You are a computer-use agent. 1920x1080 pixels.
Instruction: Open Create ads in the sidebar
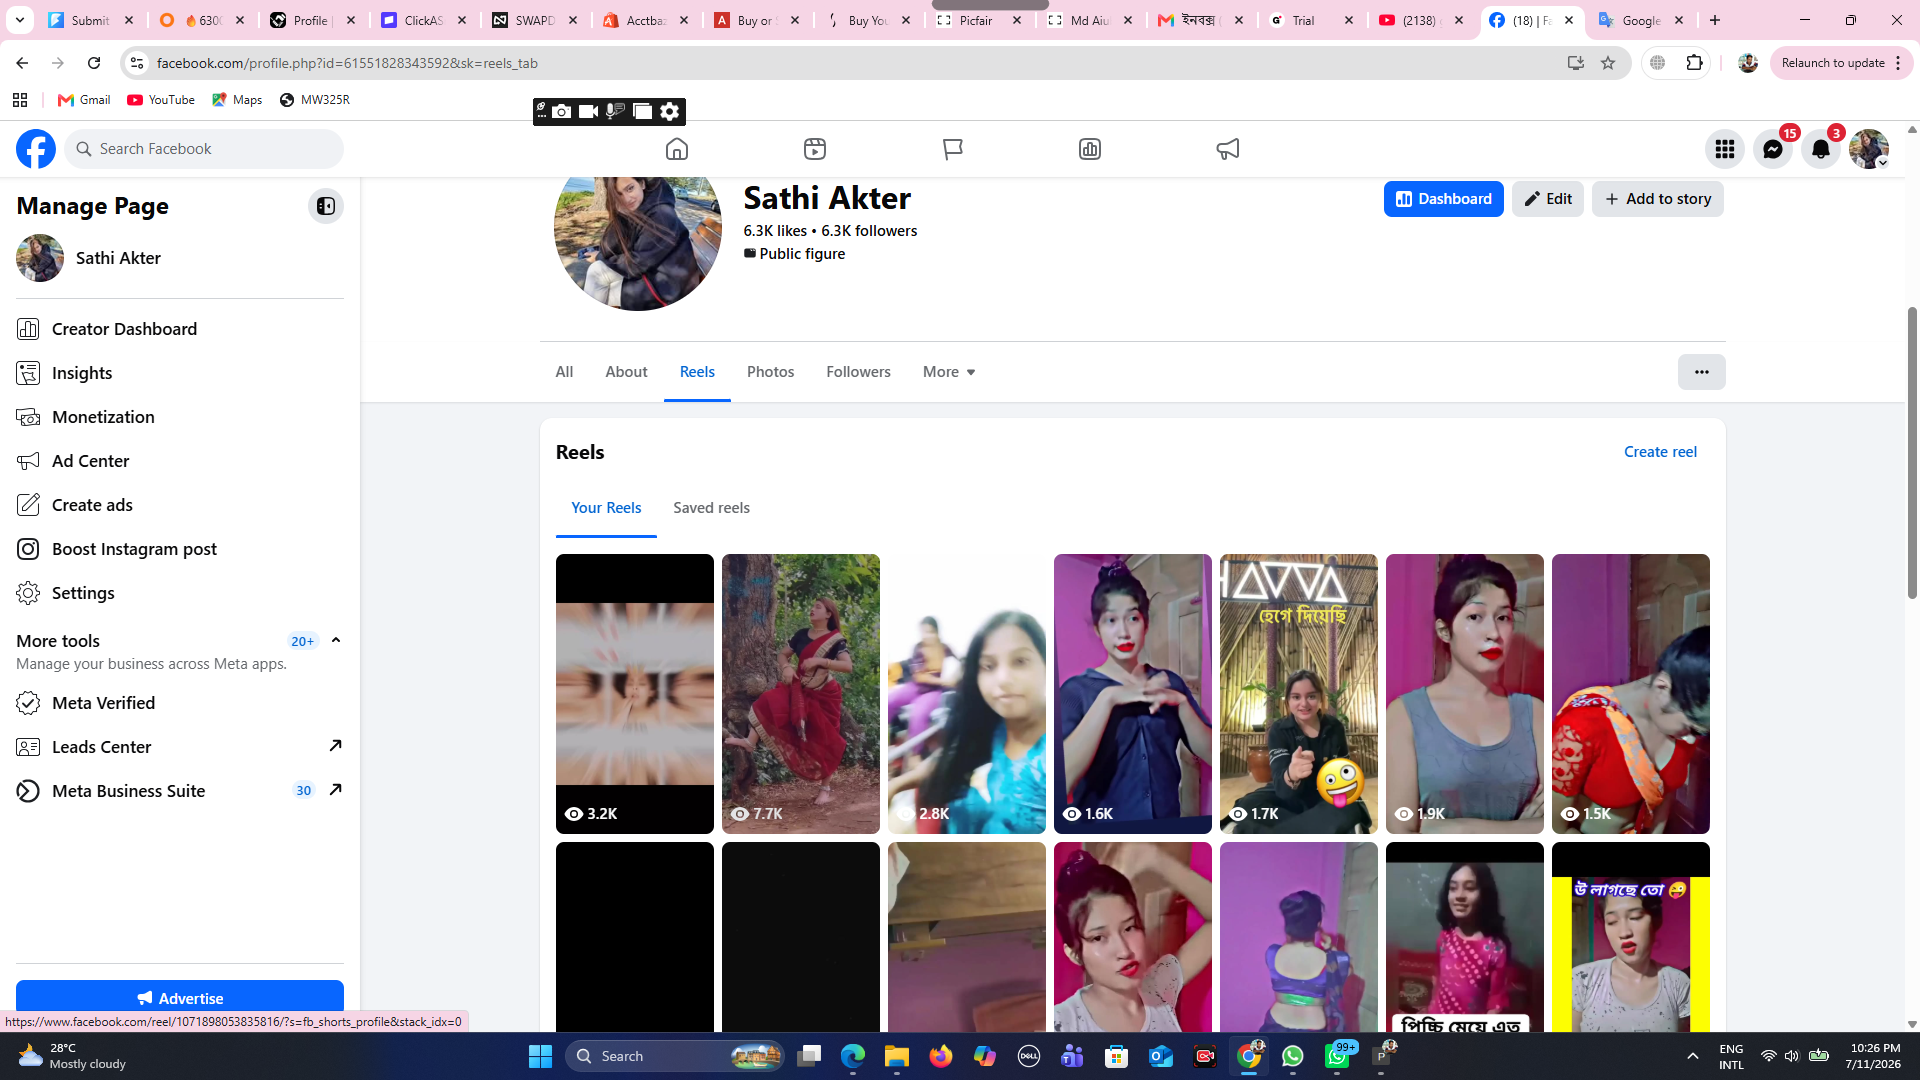[x=180, y=505]
